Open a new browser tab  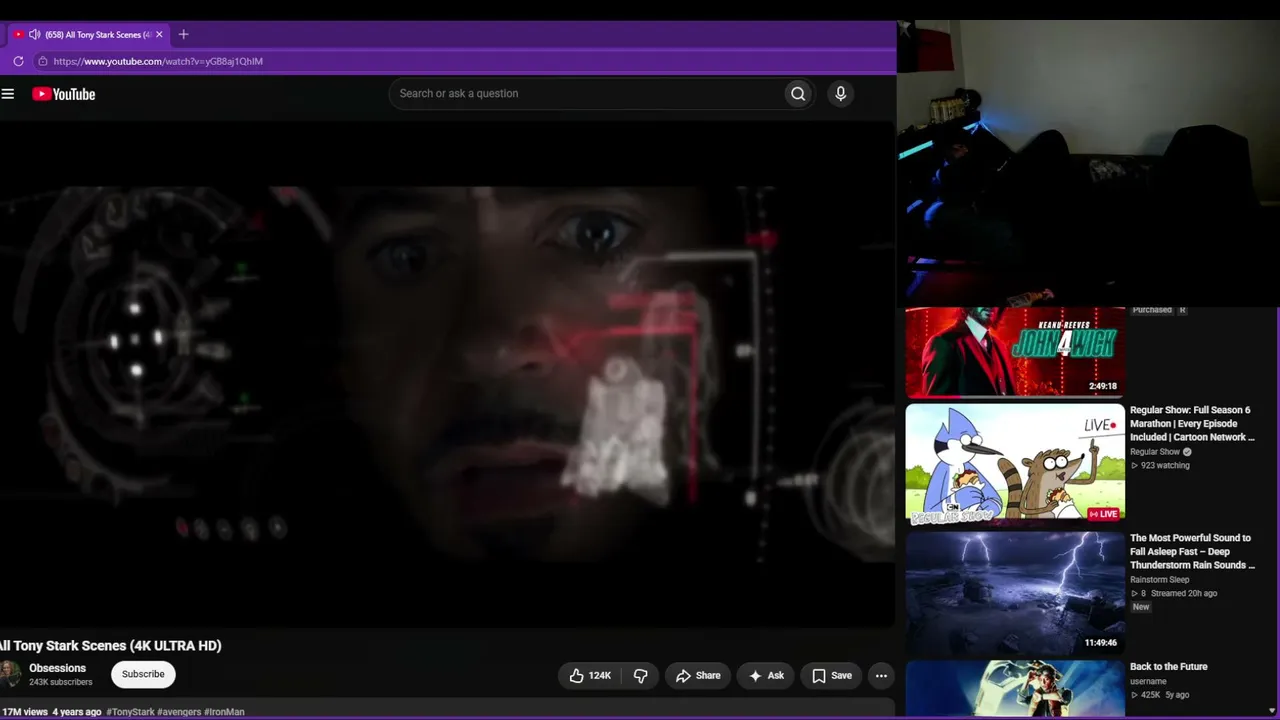click(183, 34)
